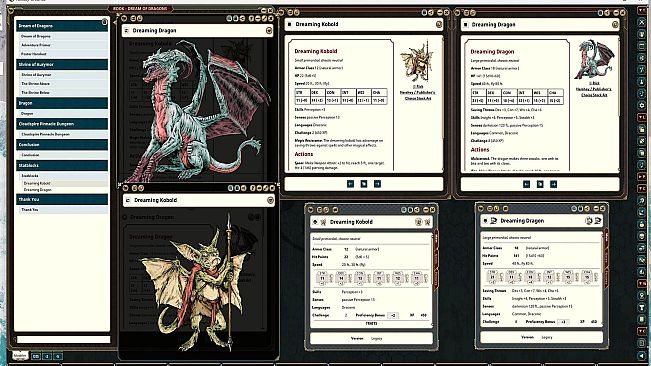The image size is (651, 366).
Task: Click search field at bottom of book index
Action: pyautogui.click(x=63, y=339)
